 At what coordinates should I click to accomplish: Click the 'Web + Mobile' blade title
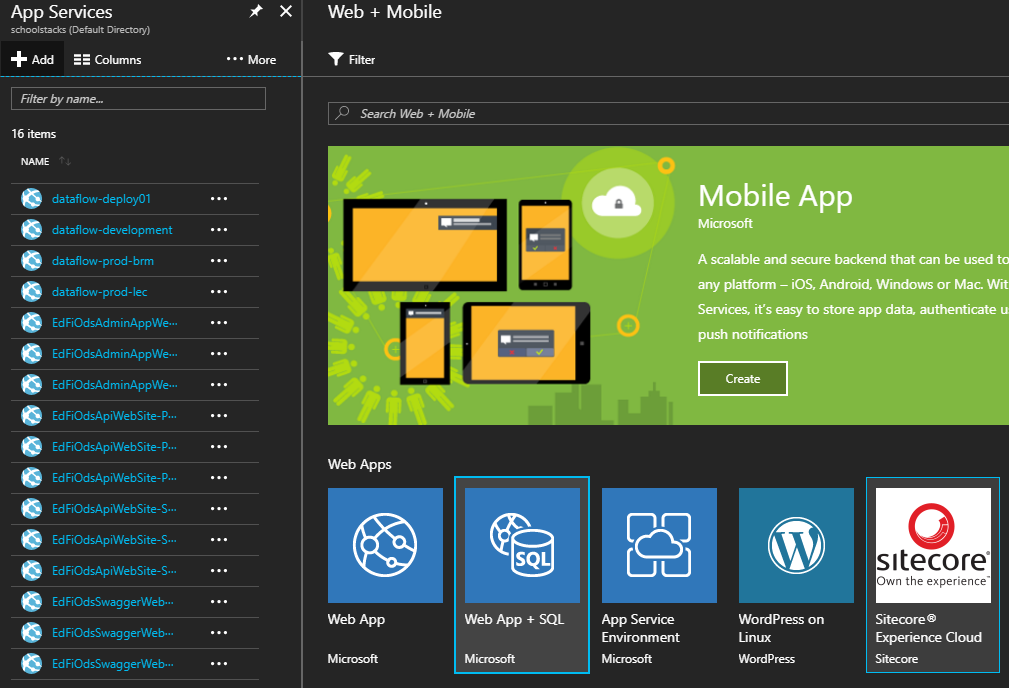pos(385,12)
